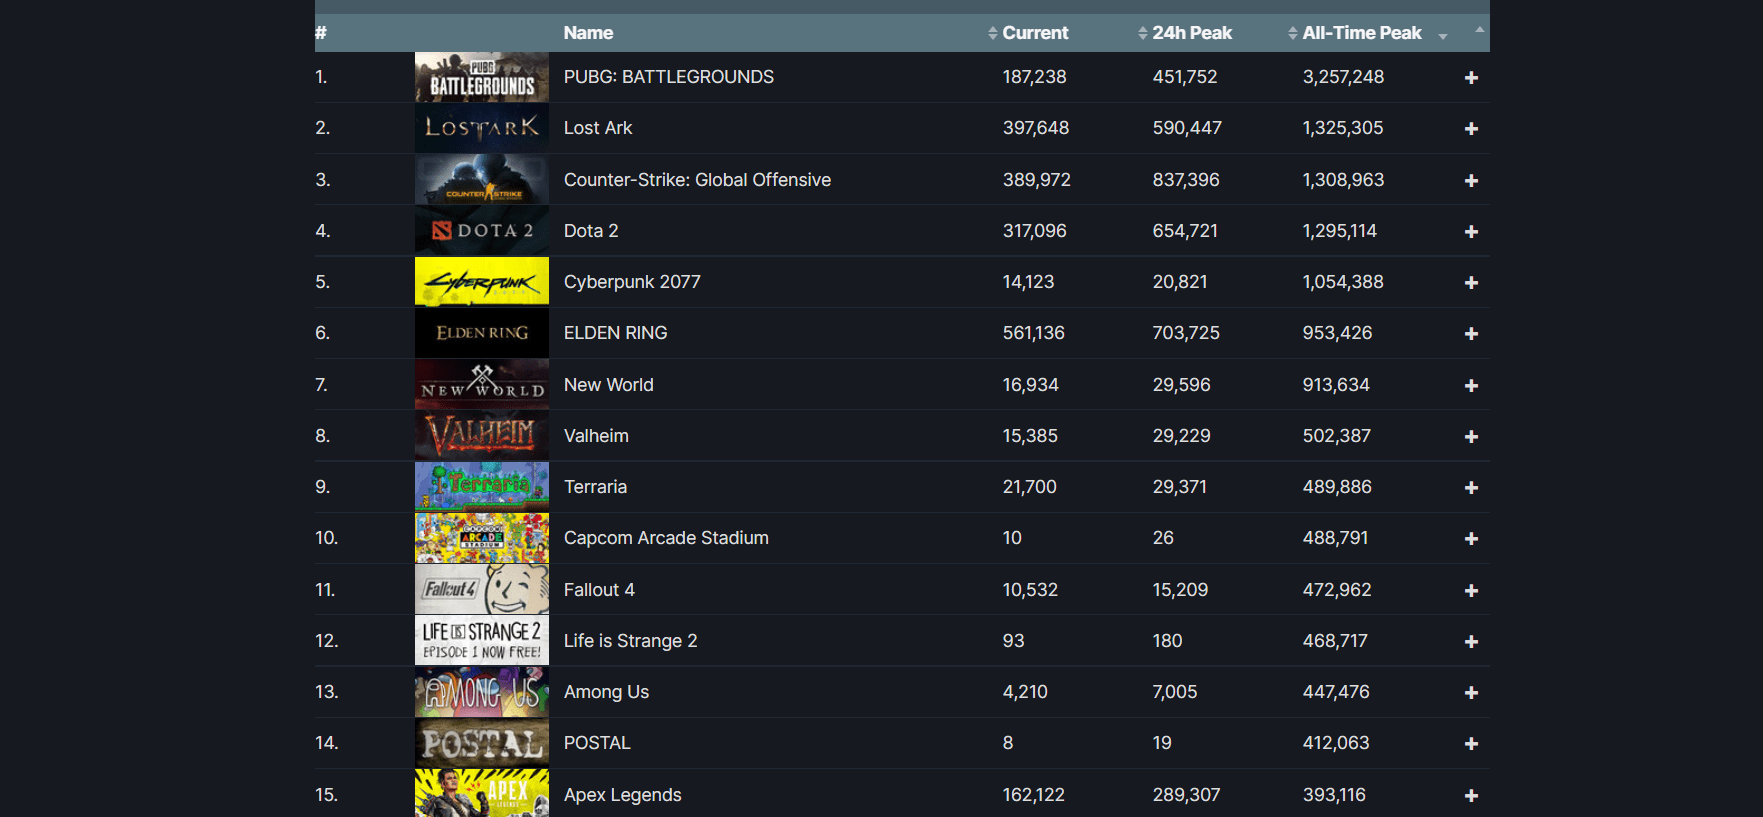Open Valheim game link
The height and width of the screenshot is (817, 1763).
coord(596,436)
